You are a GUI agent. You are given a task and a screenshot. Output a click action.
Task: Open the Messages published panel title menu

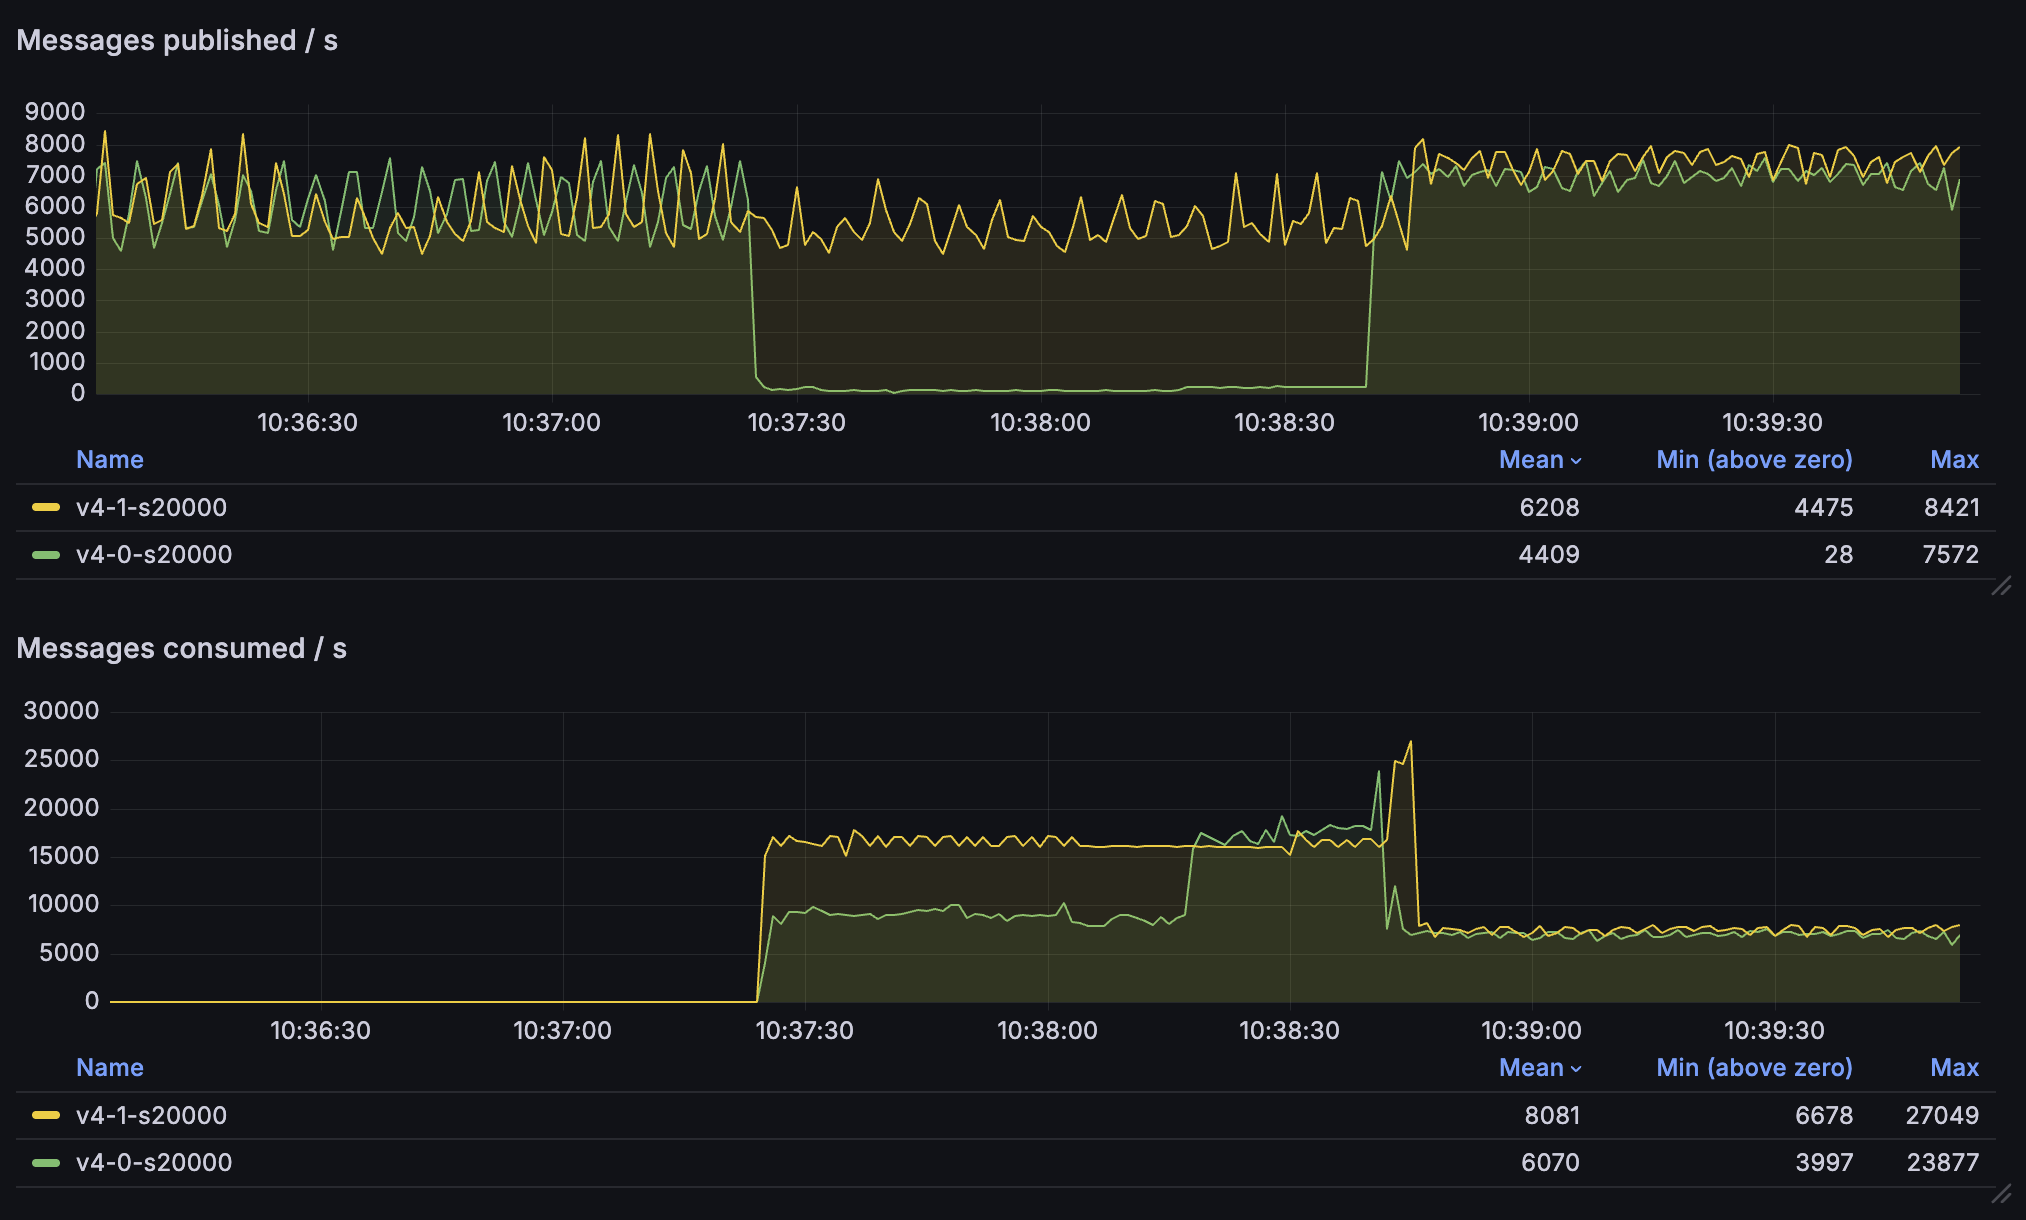177,40
